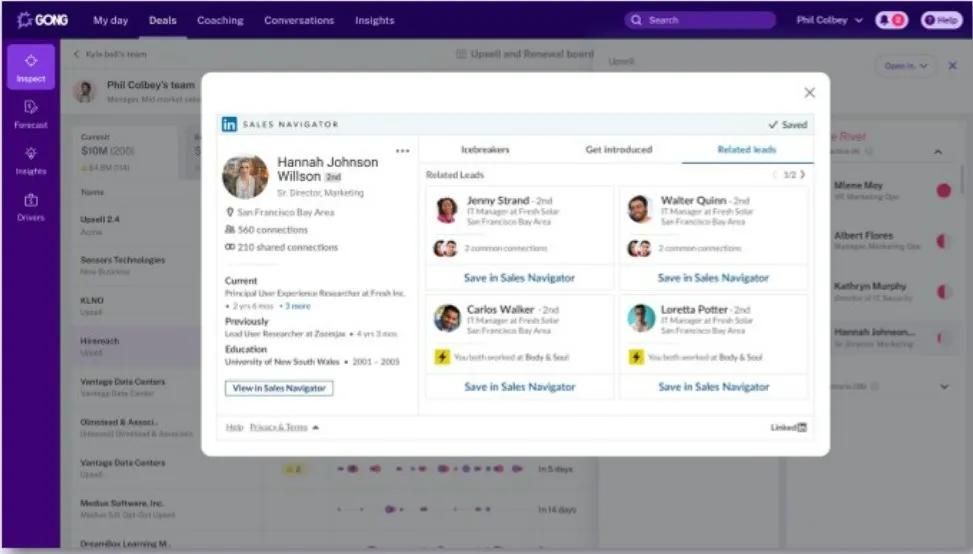Click the Gong logo
Image resolution: width=973 pixels, height=554 pixels.
pyautogui.click(x=42, y=20)
